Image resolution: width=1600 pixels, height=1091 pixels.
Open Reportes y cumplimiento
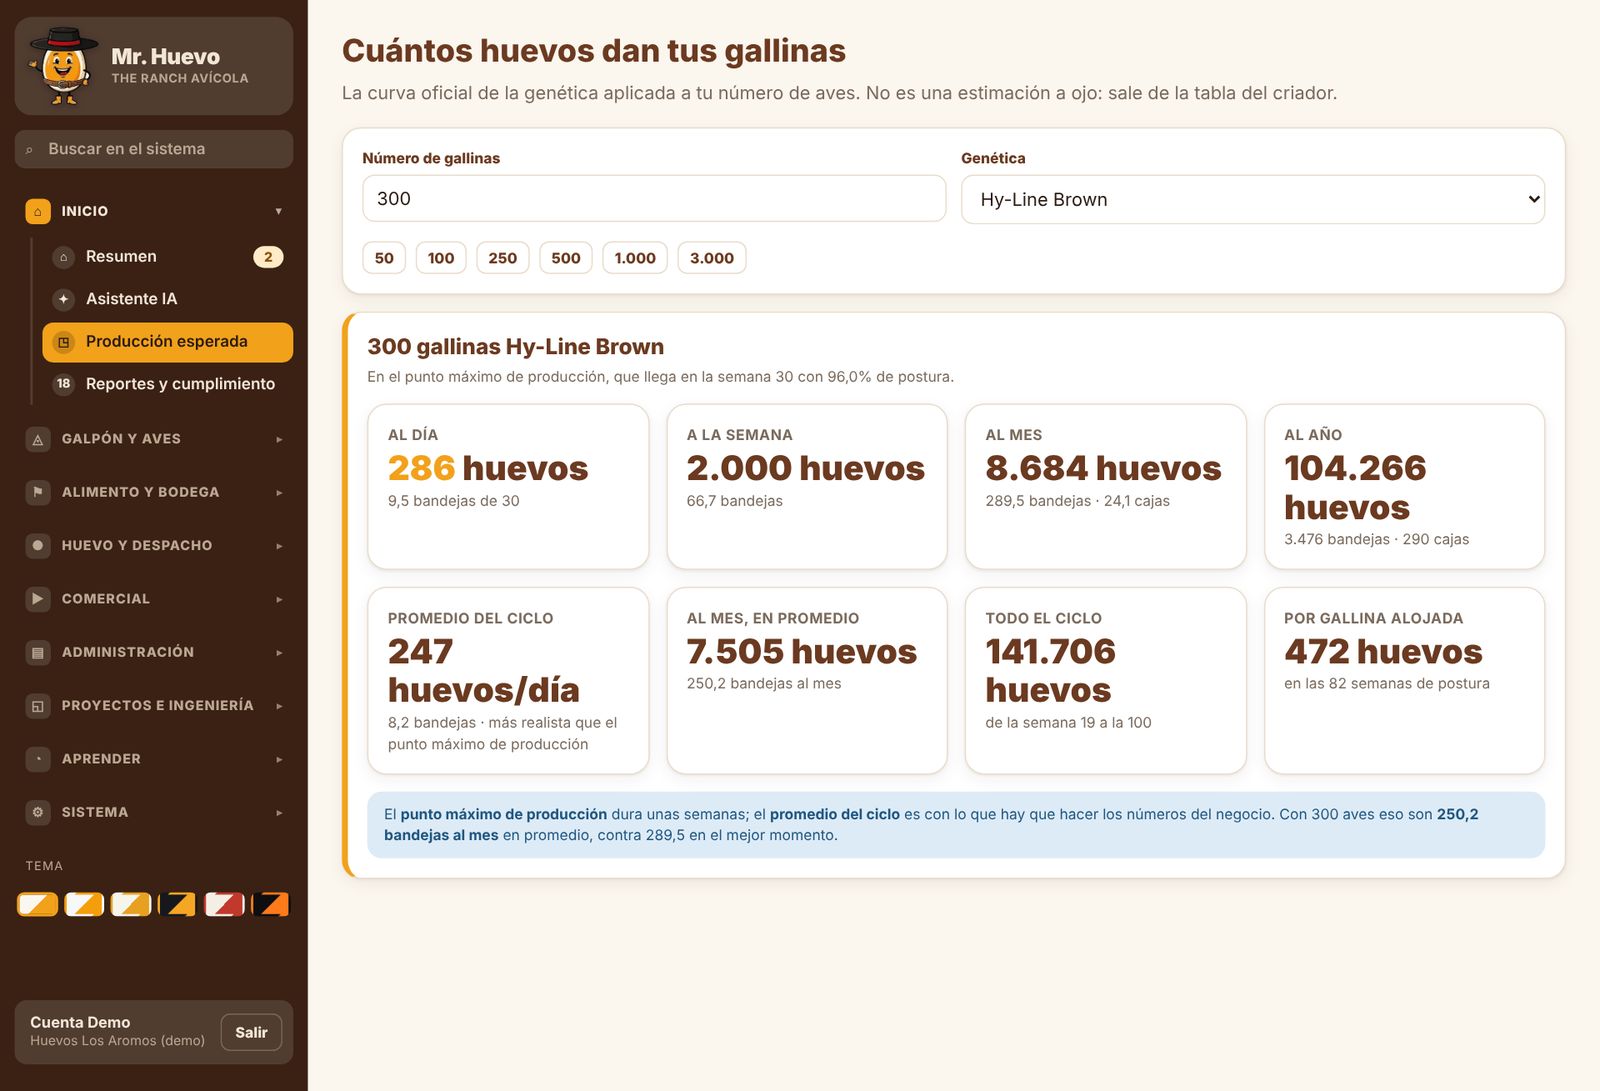click(x=168, y=384)
